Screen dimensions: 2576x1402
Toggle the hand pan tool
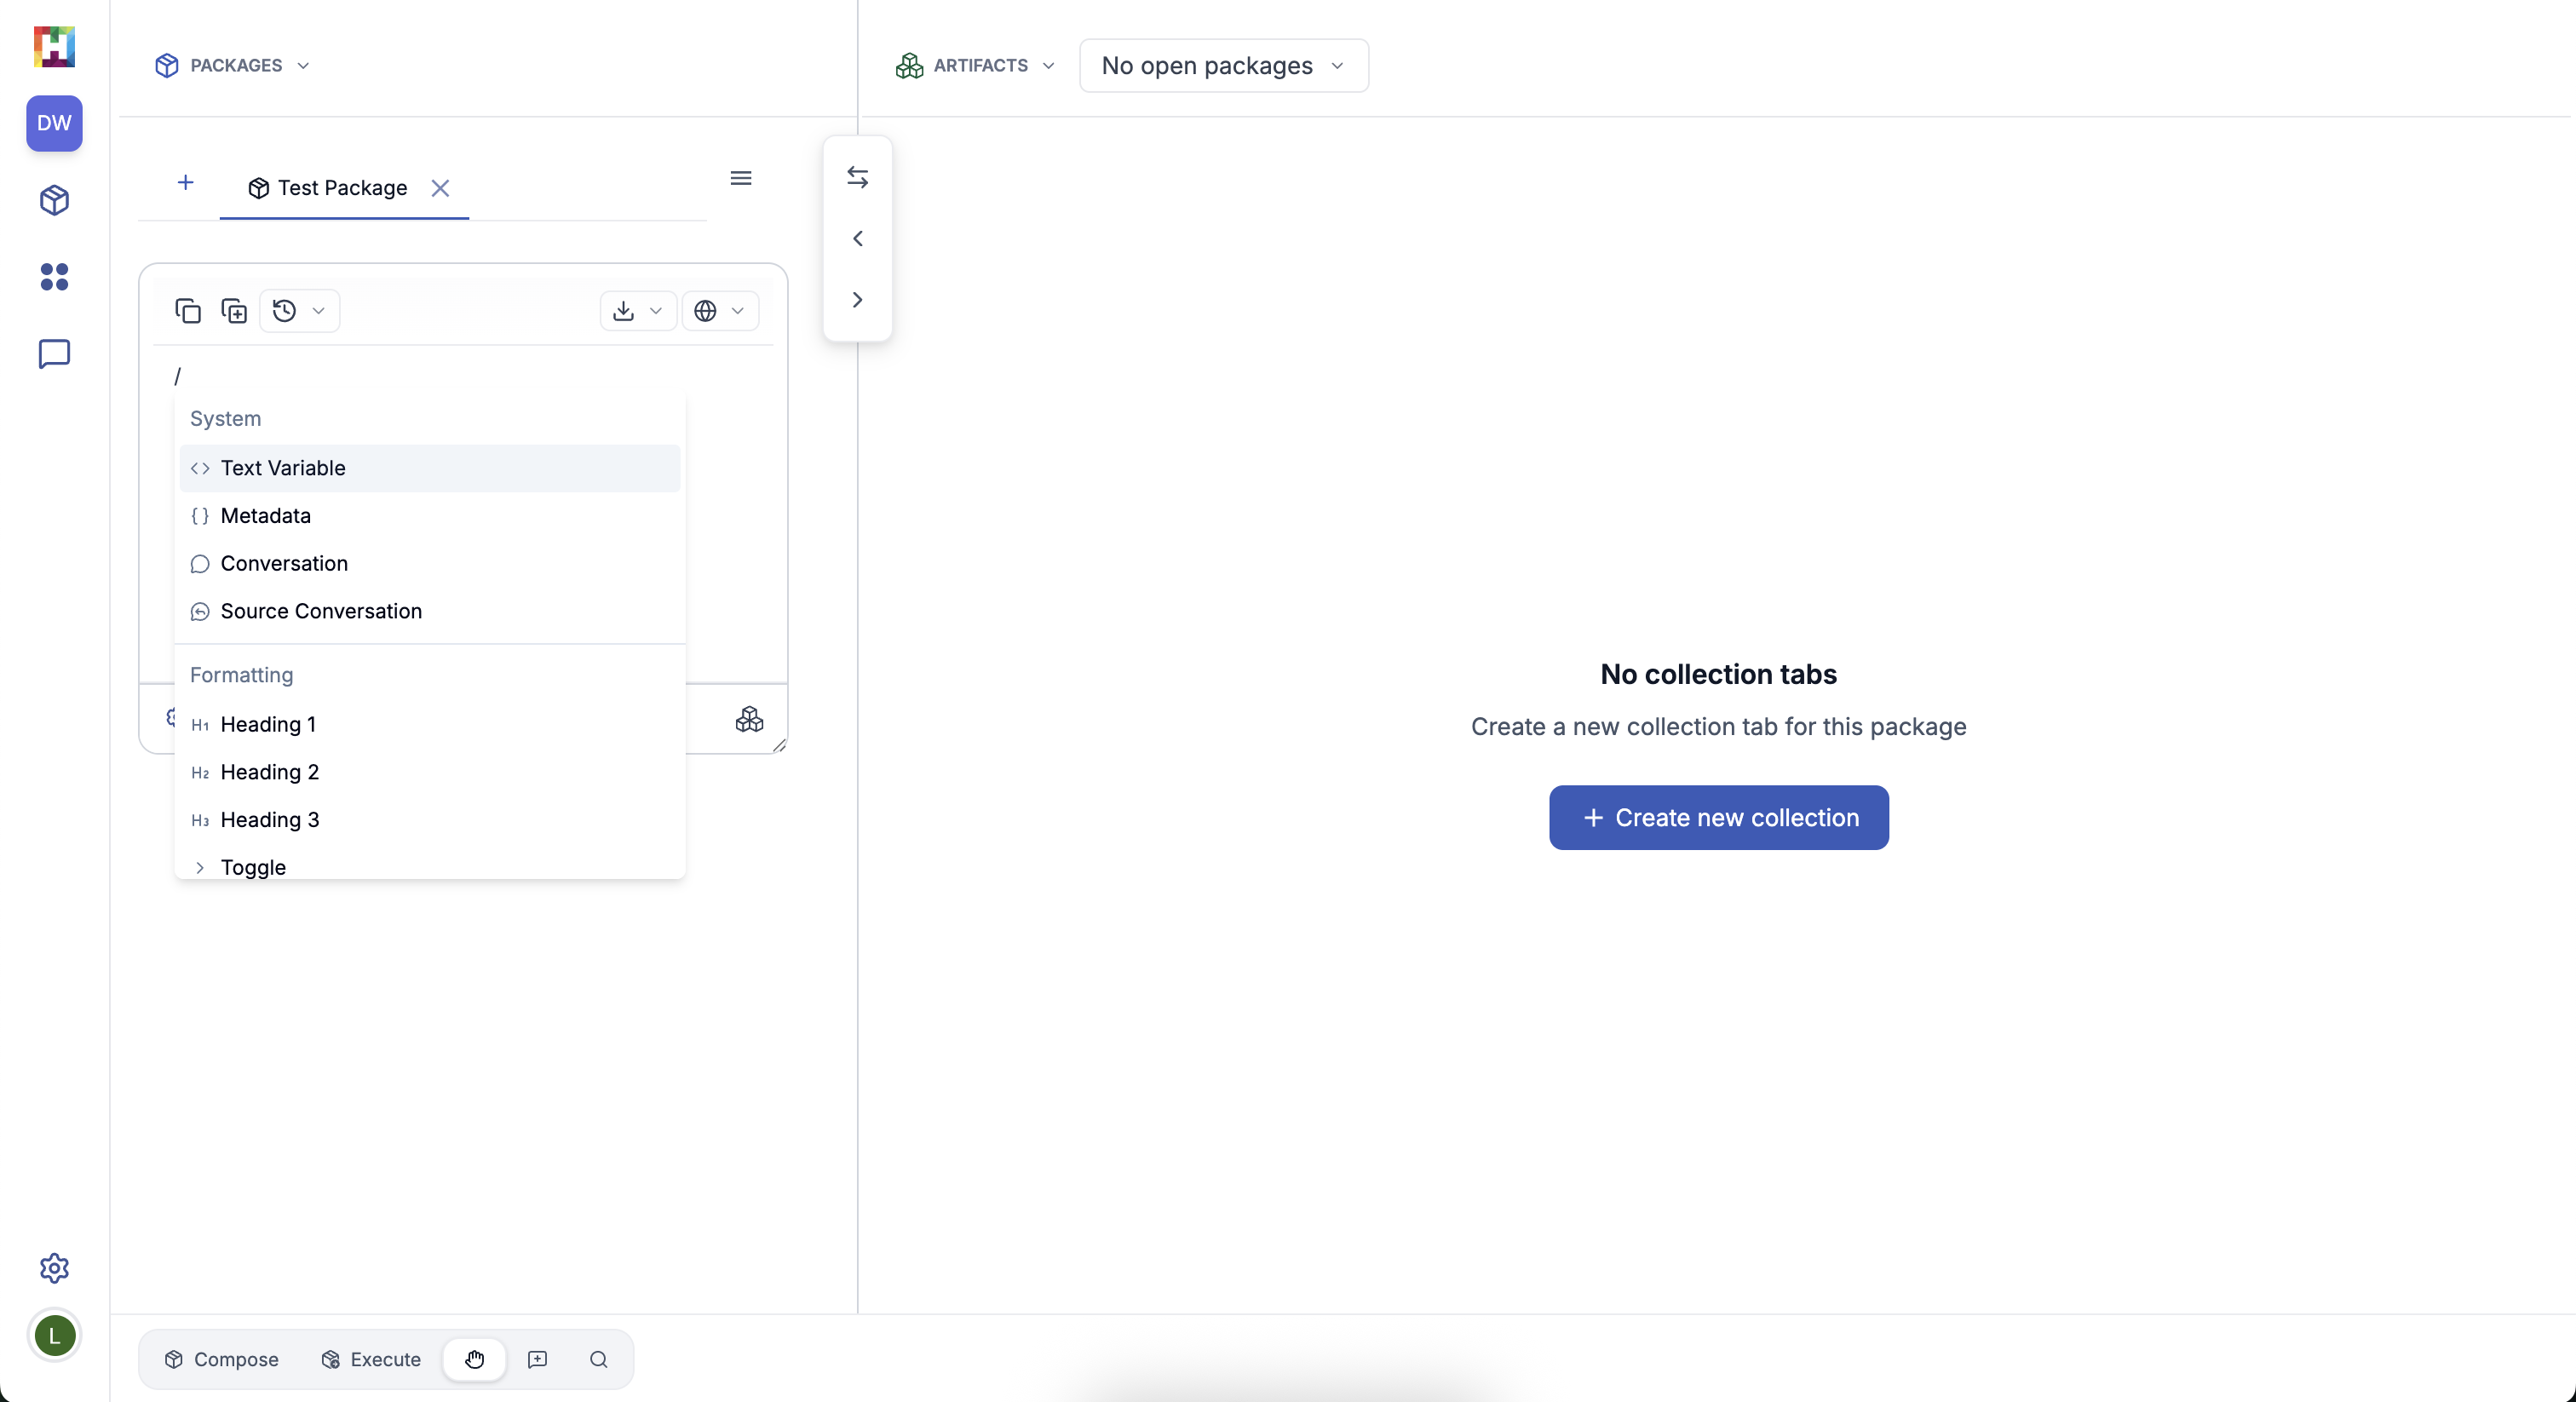(474, 1359)
